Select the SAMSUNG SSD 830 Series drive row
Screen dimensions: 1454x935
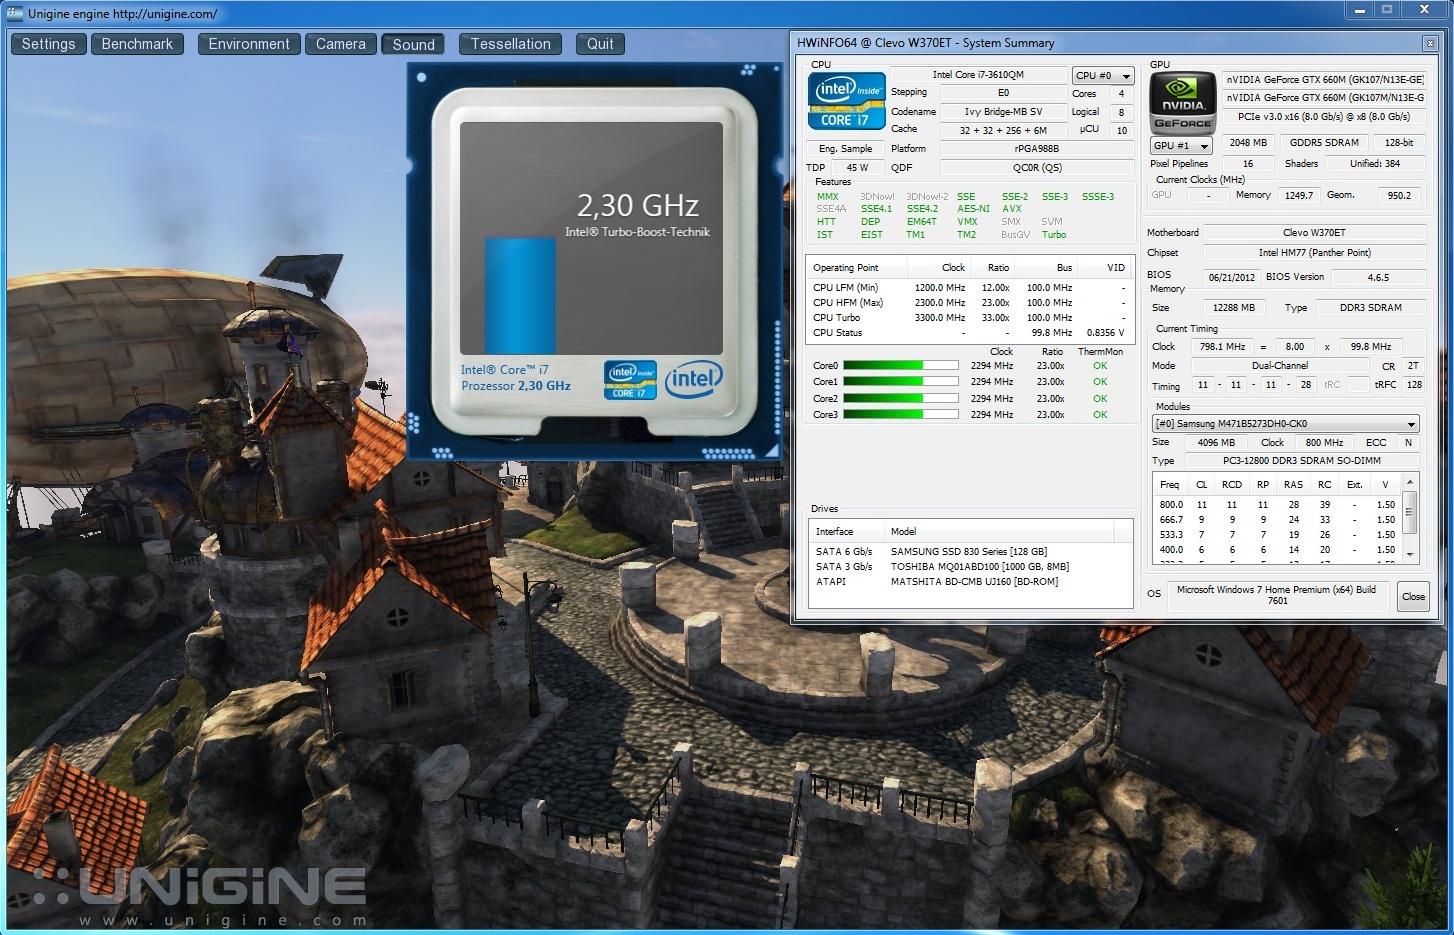[970, 552]
